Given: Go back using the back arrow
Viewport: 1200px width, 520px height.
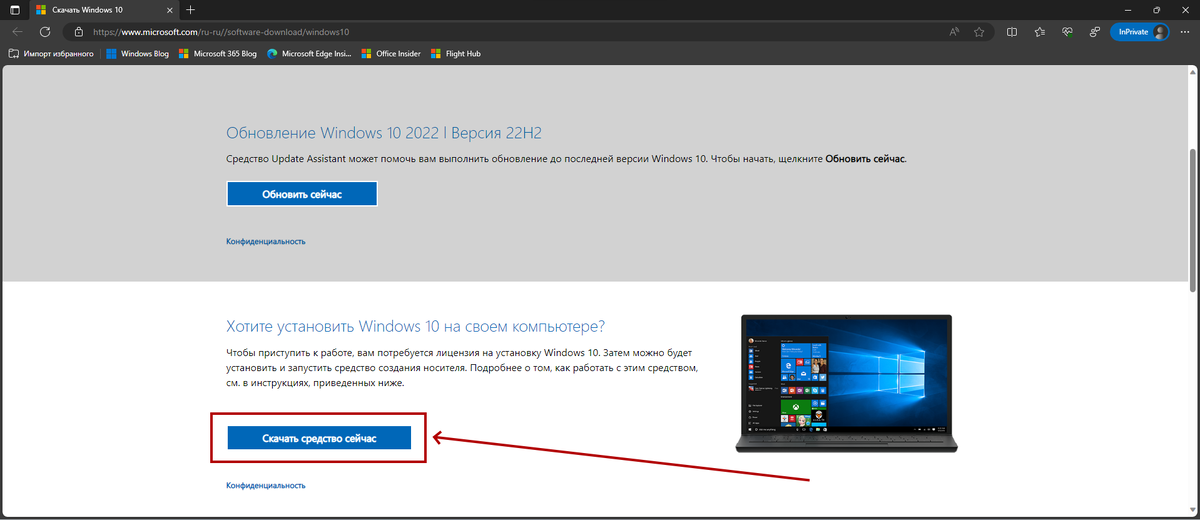Looking at the screenshot, I should coord(17,32).
